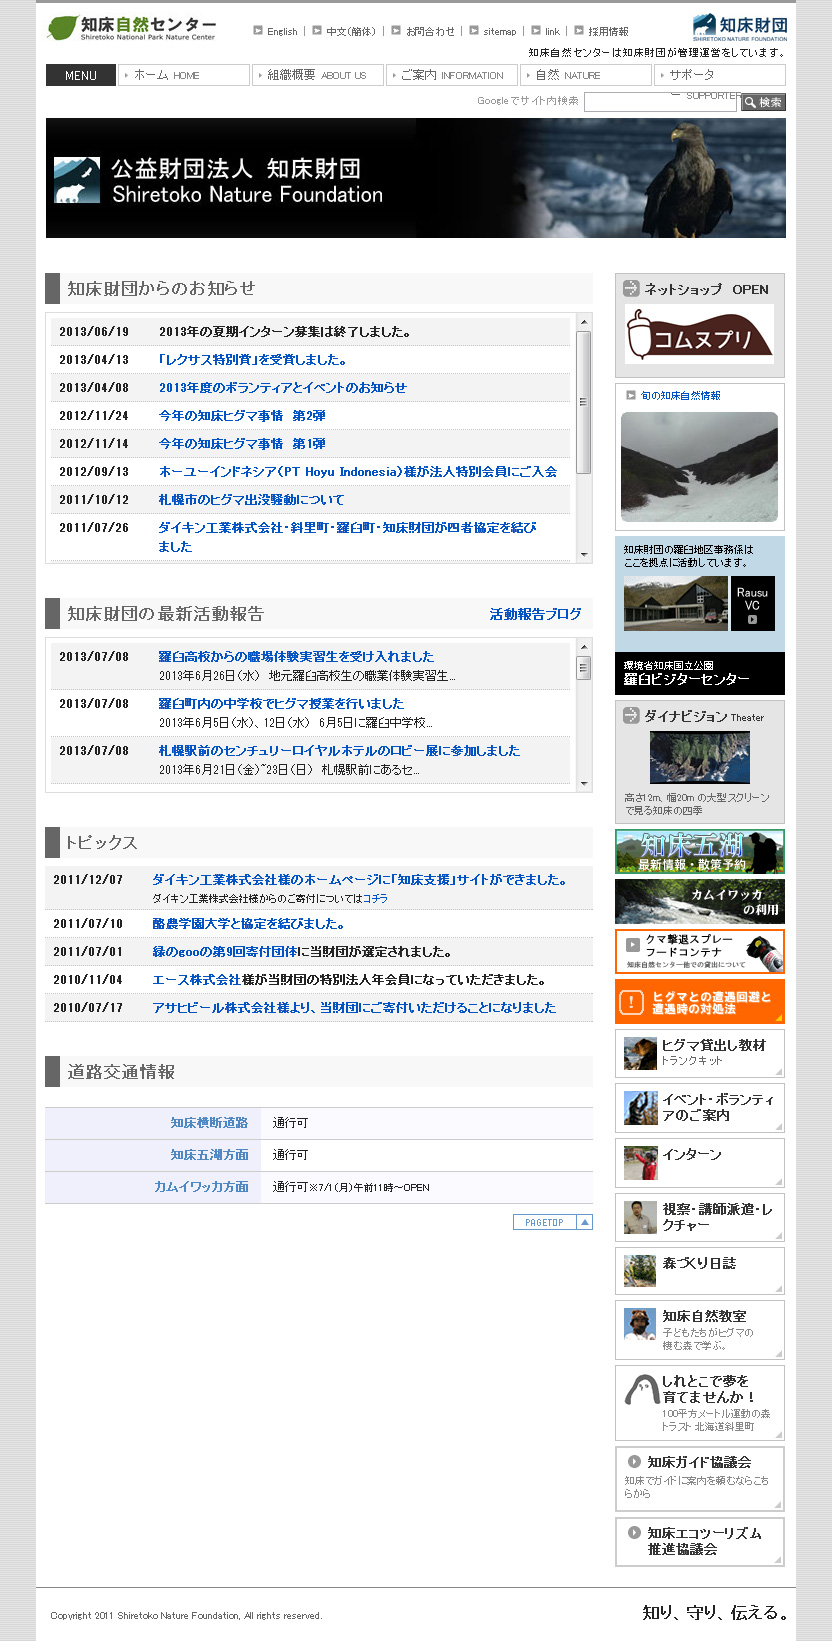The image size is (832, 1641).
Task: Select the ホーム HOME menu item
Action: pos(184,75)
